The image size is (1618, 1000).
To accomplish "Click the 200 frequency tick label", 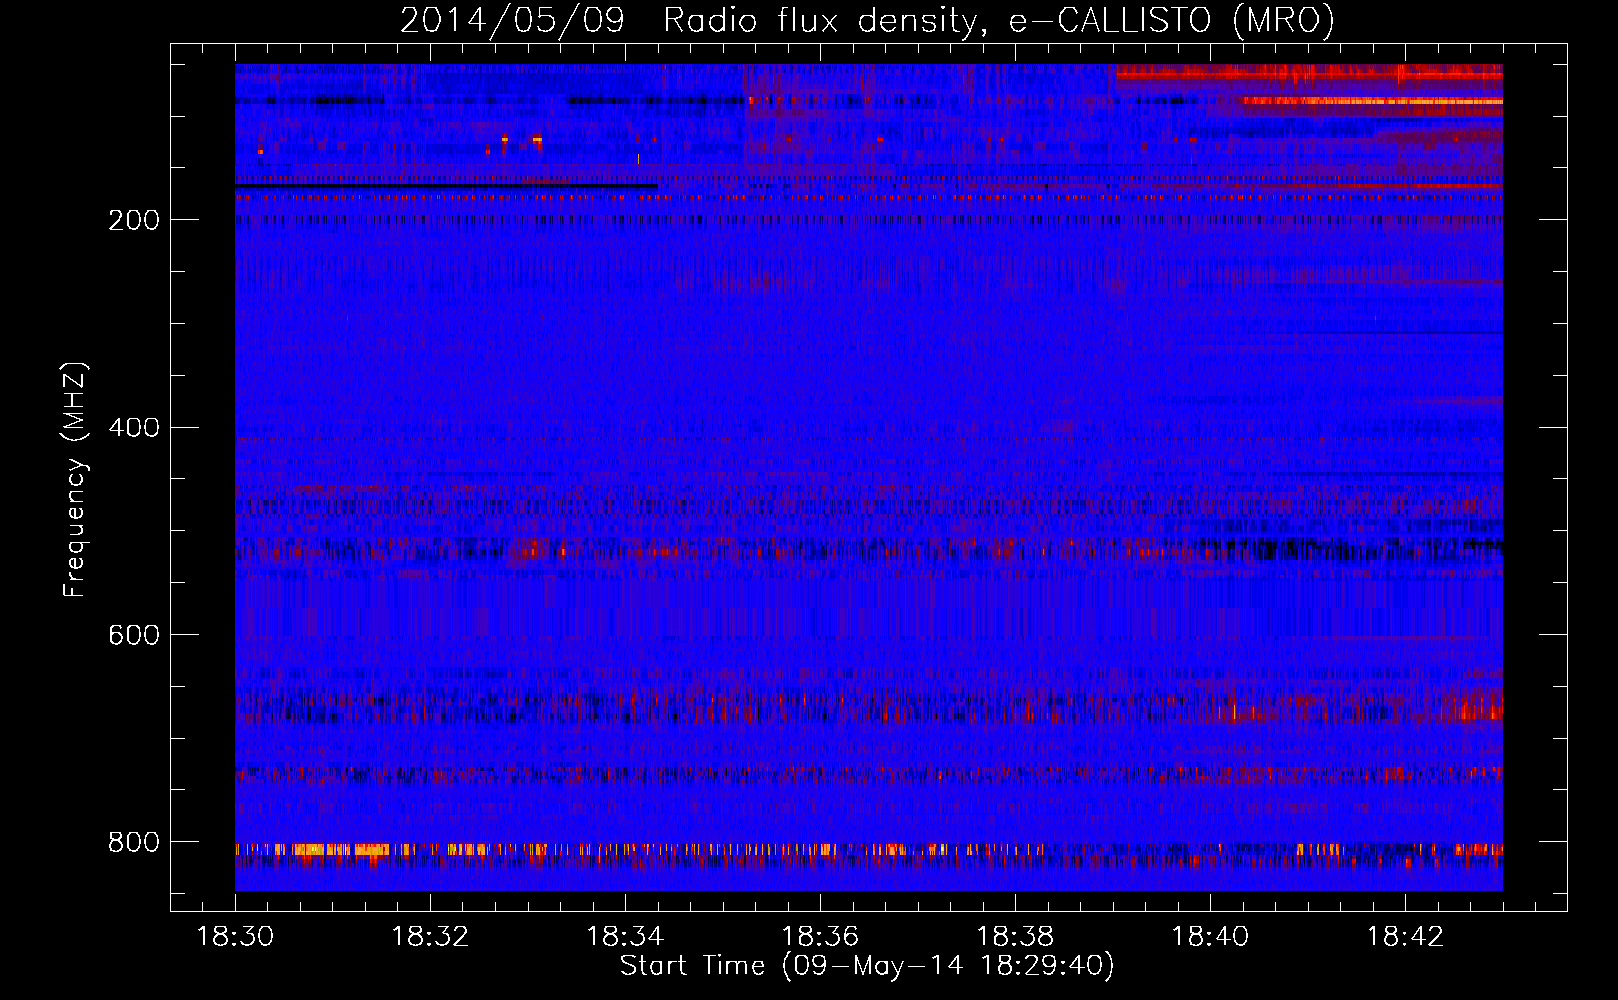I will pos(133,220).
